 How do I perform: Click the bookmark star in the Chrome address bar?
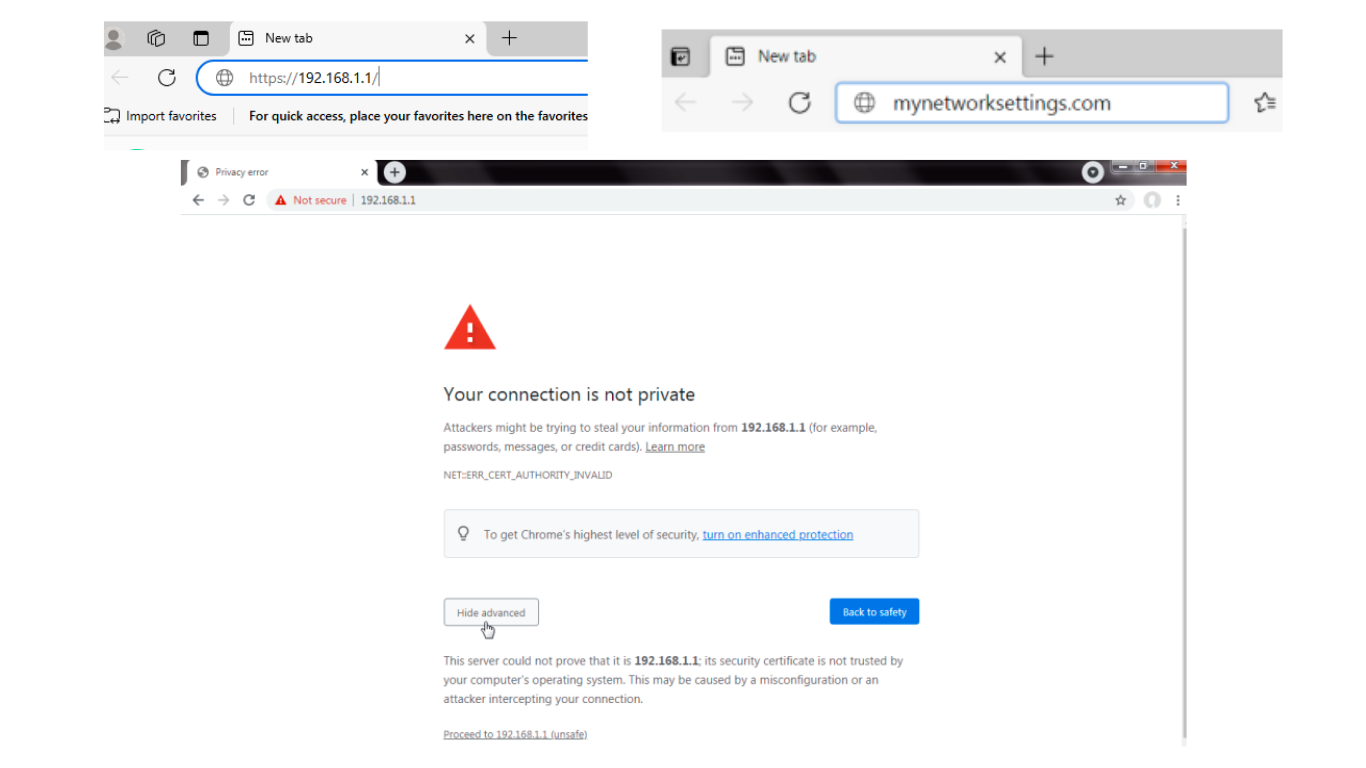1121,200
